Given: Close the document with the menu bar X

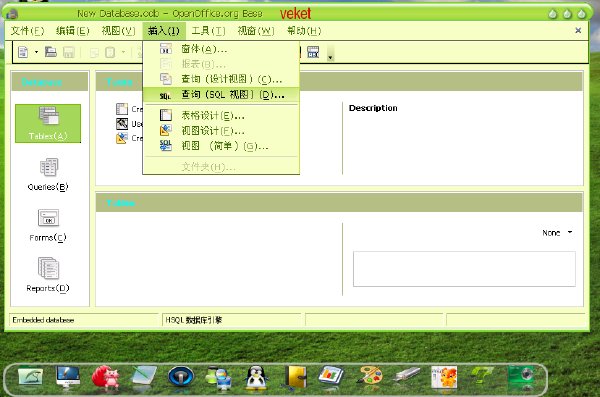Looking at the screenshot, I should click(x=578, y=30).
